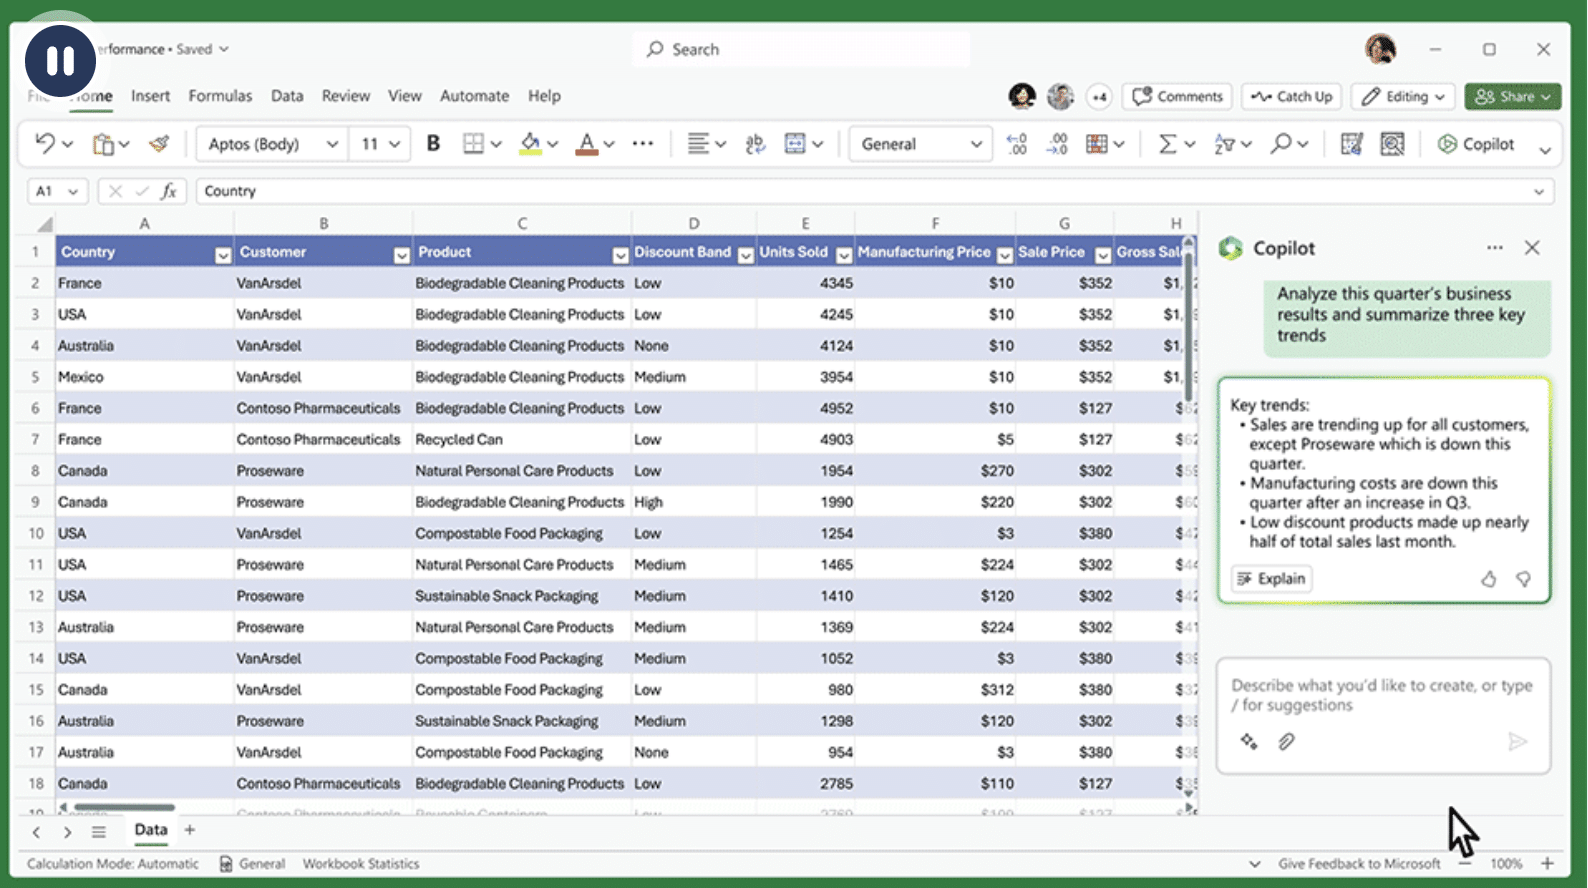Open the Insert ribbon tab

pyautogui.click(x=150, y=96)
